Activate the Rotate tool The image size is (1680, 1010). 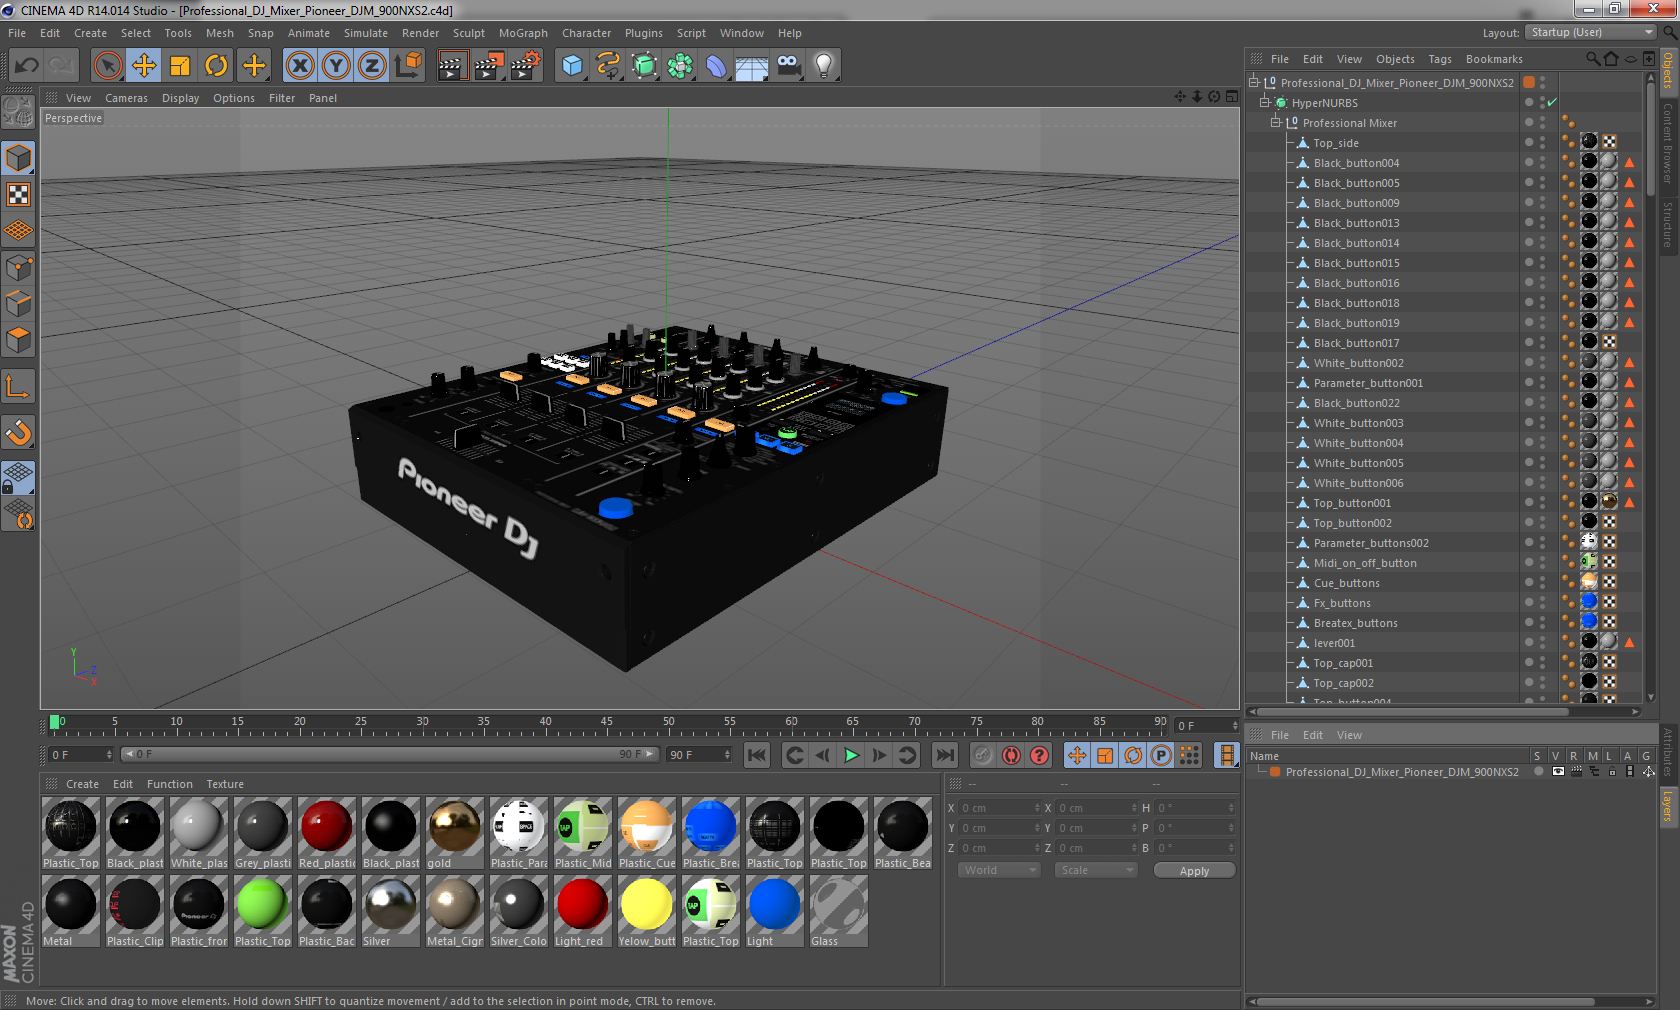[x=216, y=66]
